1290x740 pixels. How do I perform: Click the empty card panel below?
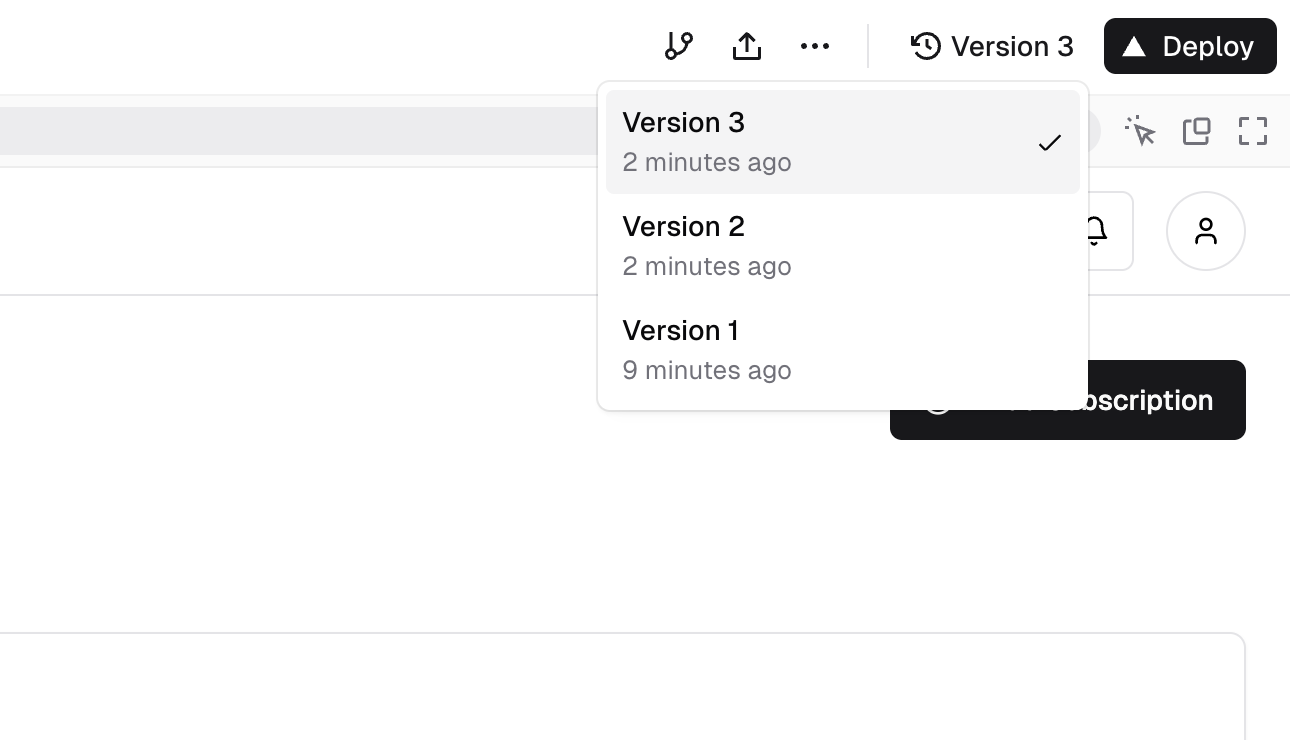click(x=622, y=687)
